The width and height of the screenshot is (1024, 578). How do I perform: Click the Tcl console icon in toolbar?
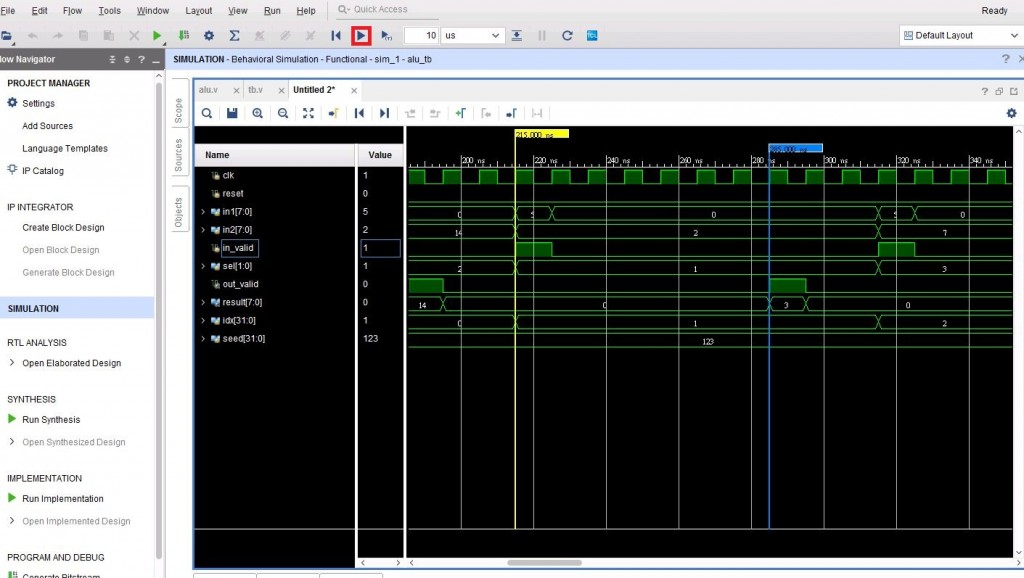592,35
